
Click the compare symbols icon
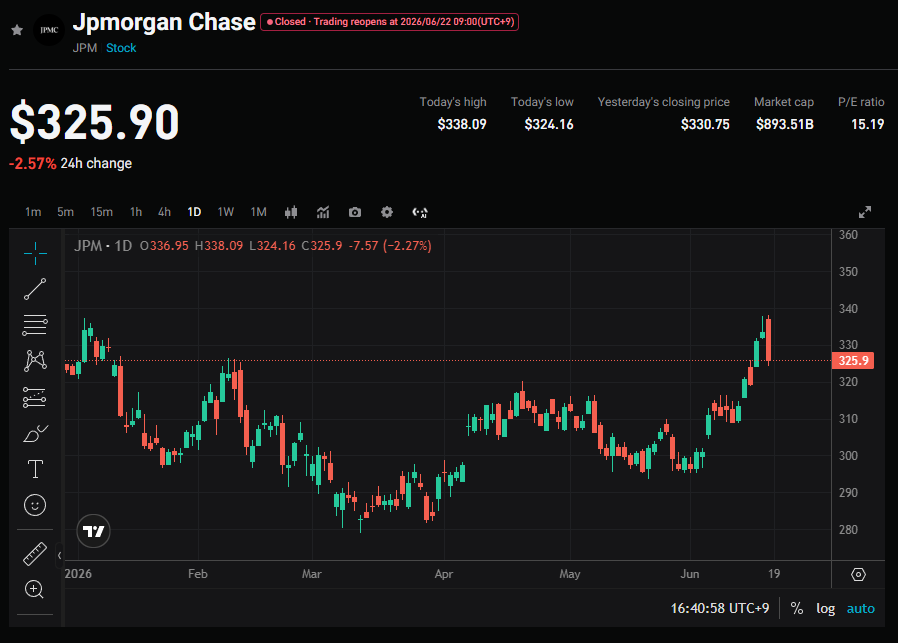point(420,212)
